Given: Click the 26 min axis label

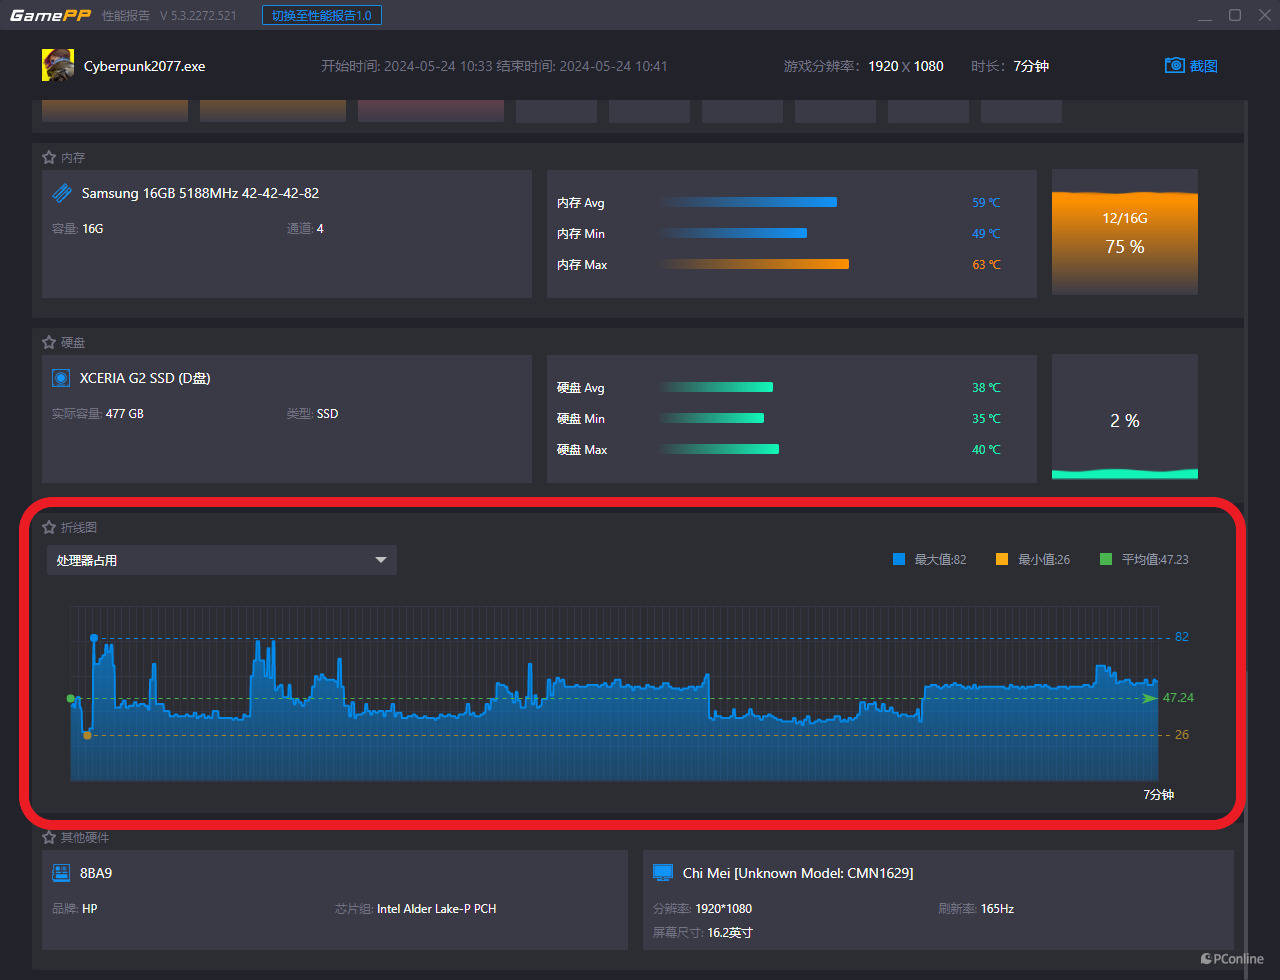Looking at the screenshot, I should click(x=1182, y=735).
